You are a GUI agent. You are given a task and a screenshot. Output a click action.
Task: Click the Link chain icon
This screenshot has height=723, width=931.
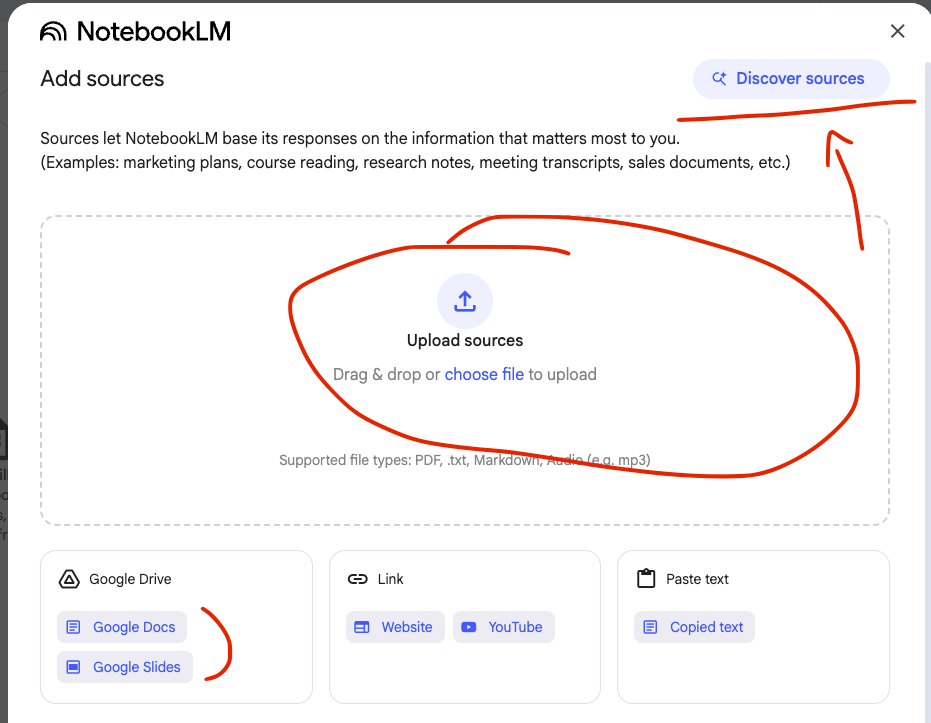[357, 579]
